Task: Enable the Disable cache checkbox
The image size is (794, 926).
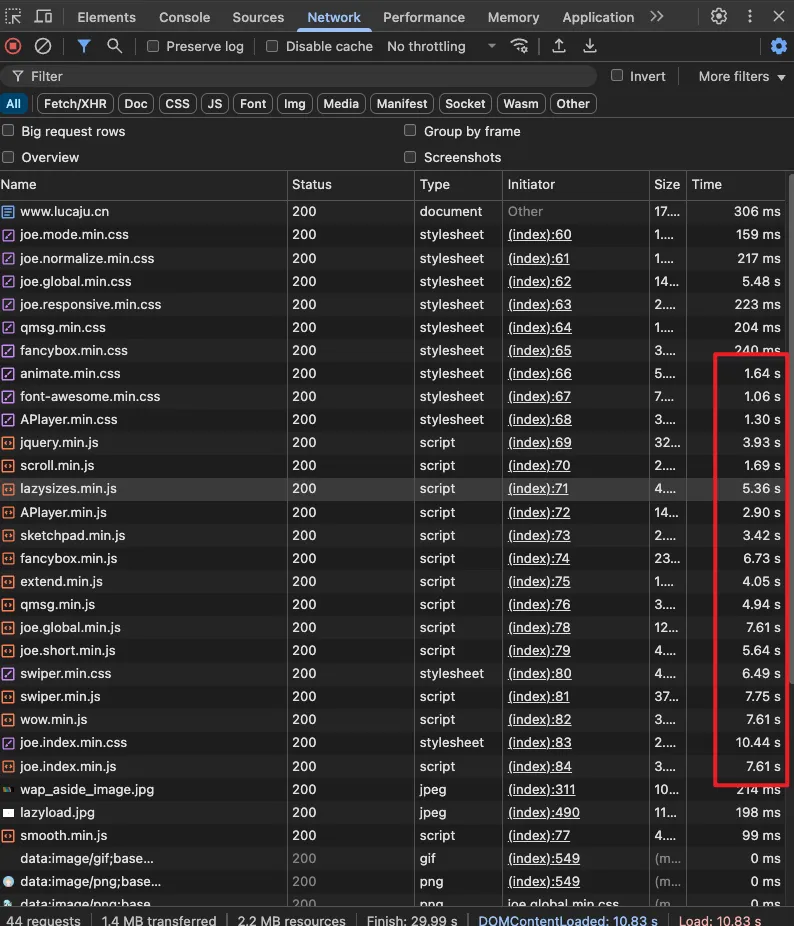Action: [x=272, y=46]
